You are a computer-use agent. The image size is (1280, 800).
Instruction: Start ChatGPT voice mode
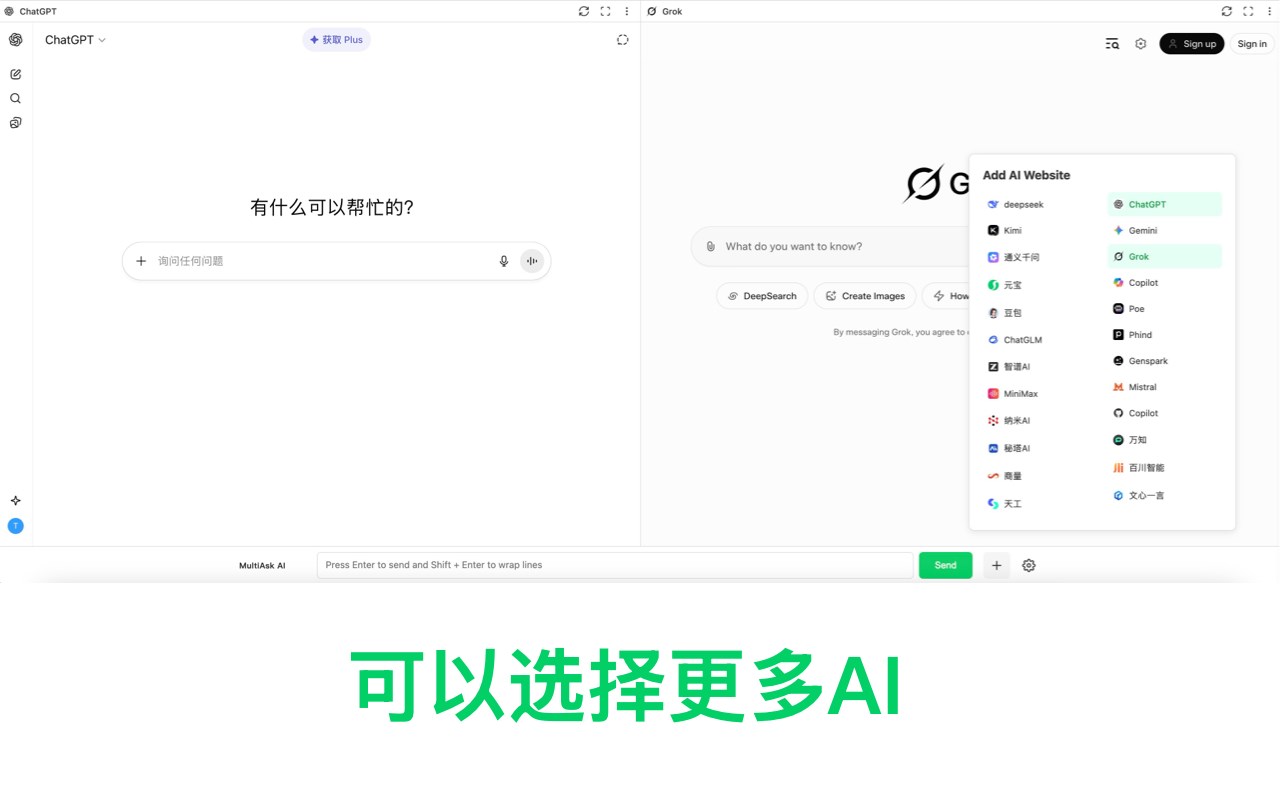pos(532,261)
